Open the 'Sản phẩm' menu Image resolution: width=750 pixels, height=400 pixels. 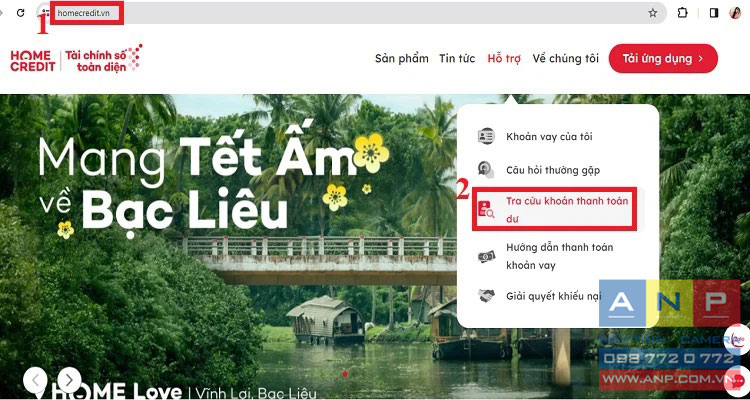[402, 58]
